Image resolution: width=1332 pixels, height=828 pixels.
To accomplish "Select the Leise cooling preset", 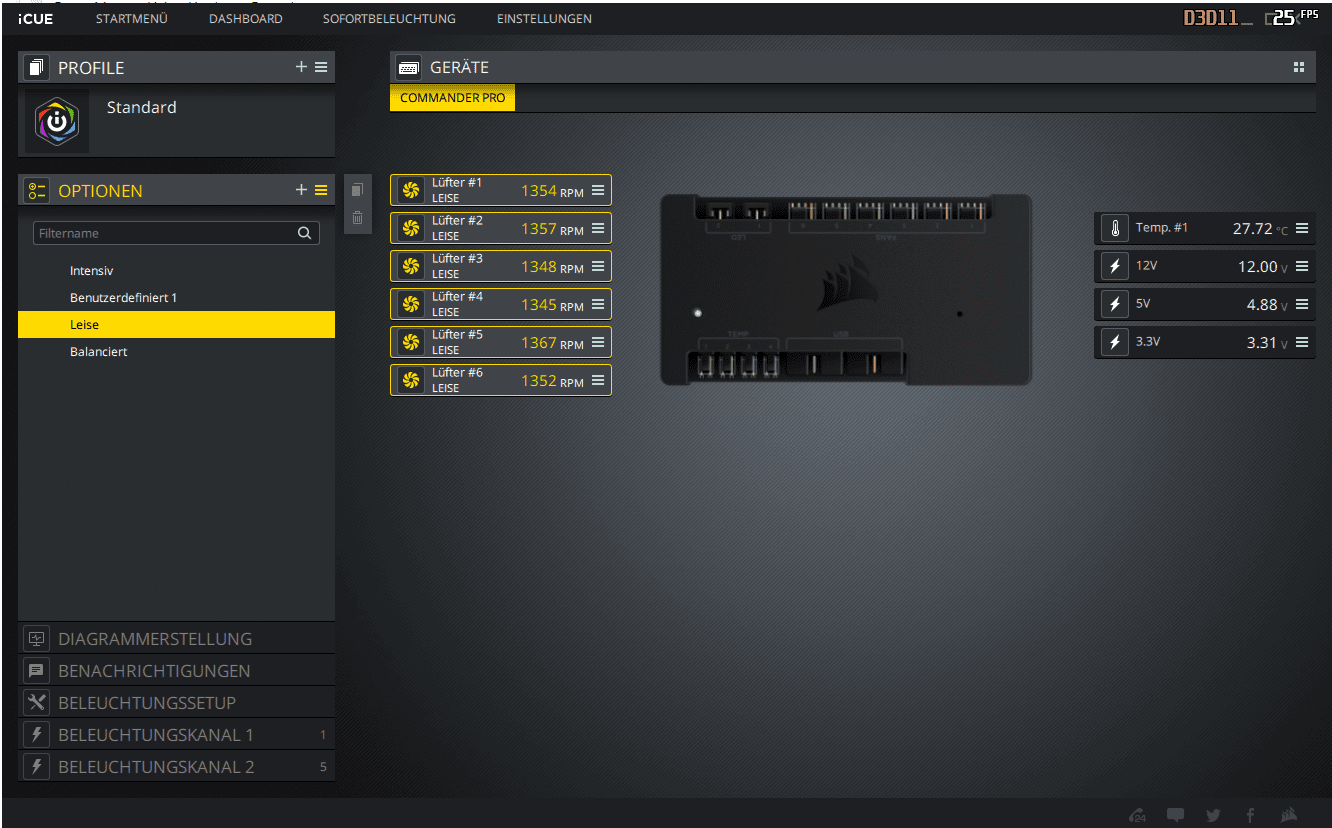I will [x=176, y=325].
